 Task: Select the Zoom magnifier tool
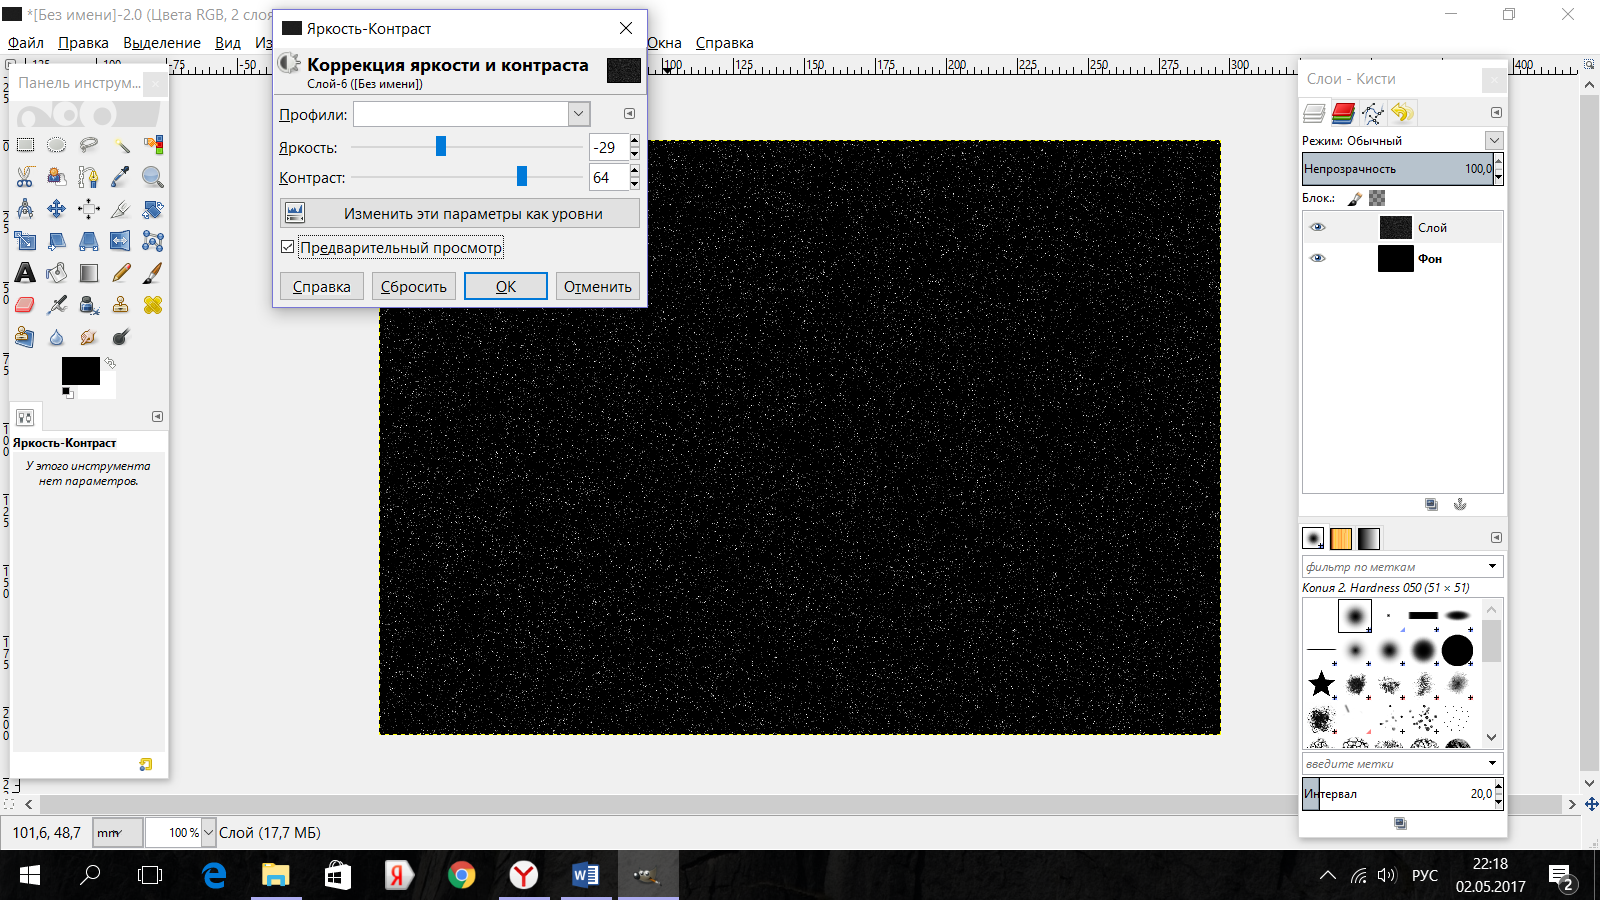tap(153, 177)
